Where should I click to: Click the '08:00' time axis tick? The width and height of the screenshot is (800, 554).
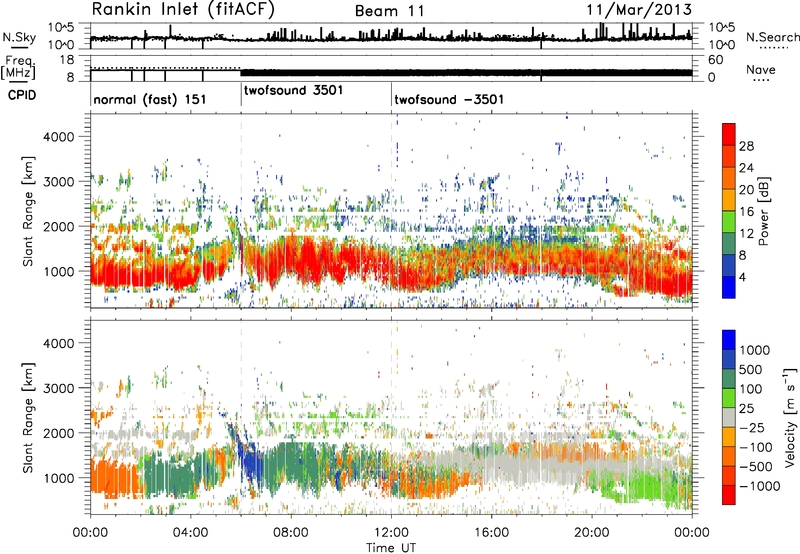coord(291,533)
